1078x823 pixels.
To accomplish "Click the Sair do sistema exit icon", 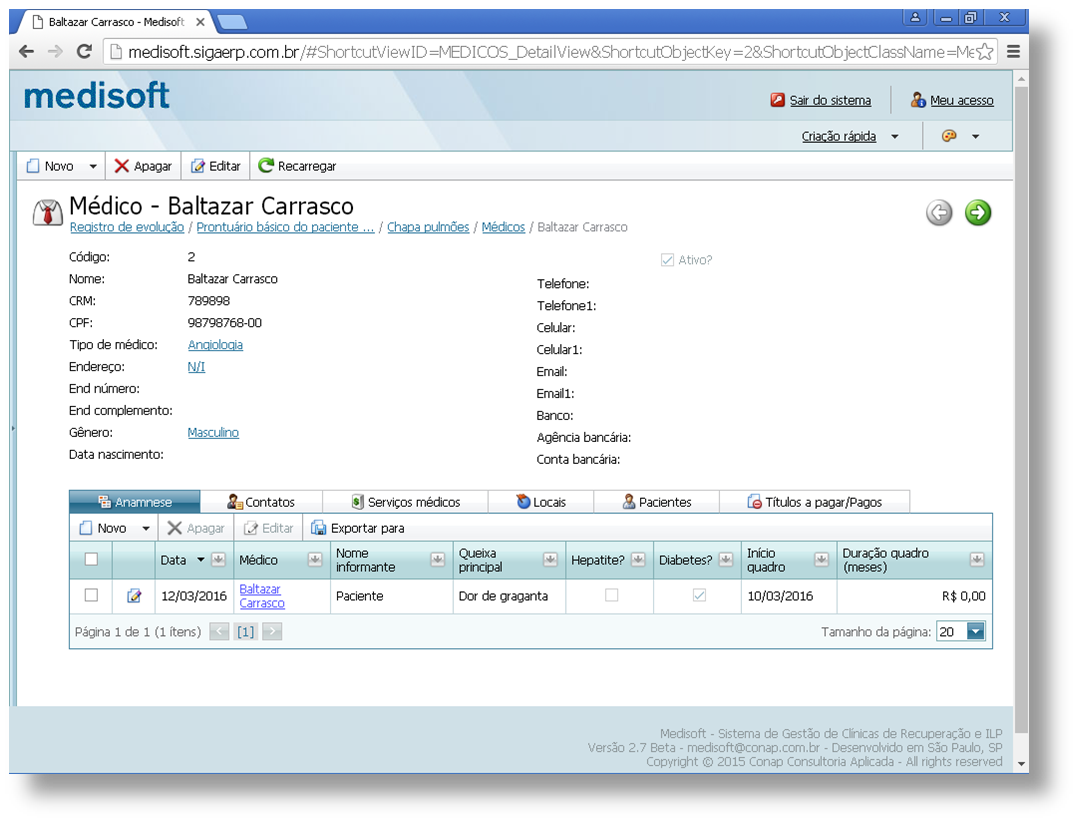I will 778,100.
